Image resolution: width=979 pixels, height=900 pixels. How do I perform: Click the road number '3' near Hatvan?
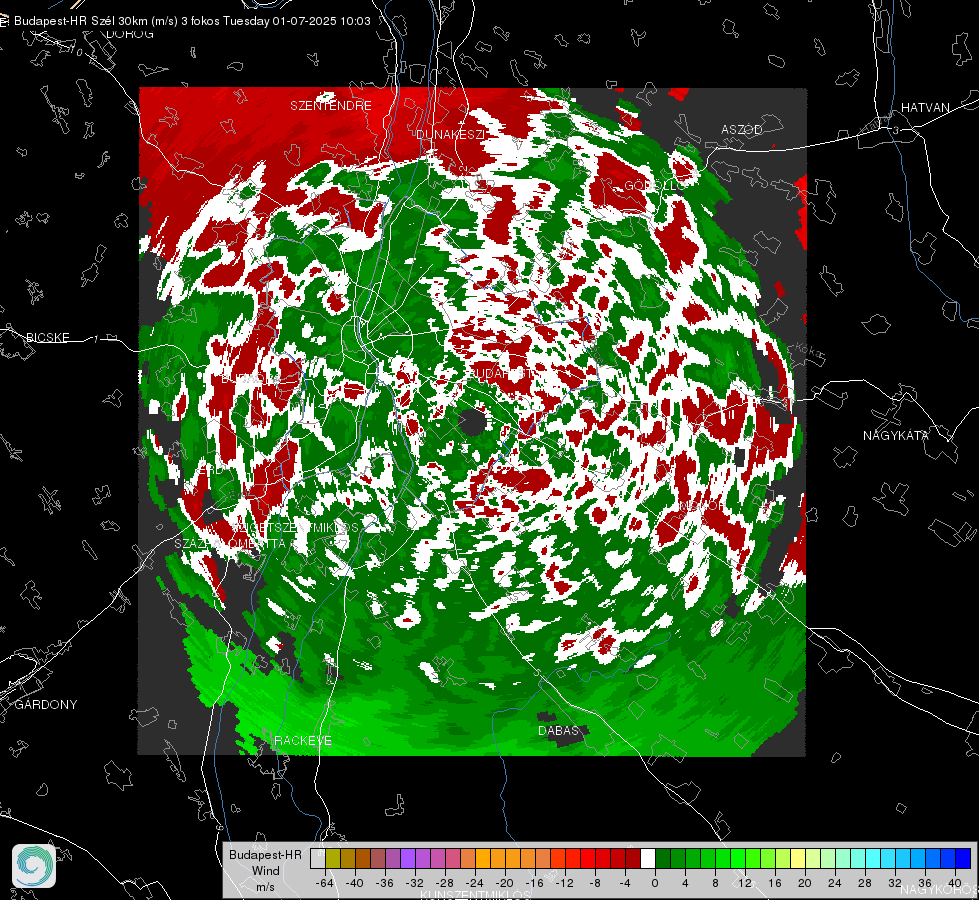[x=896, y=130]
